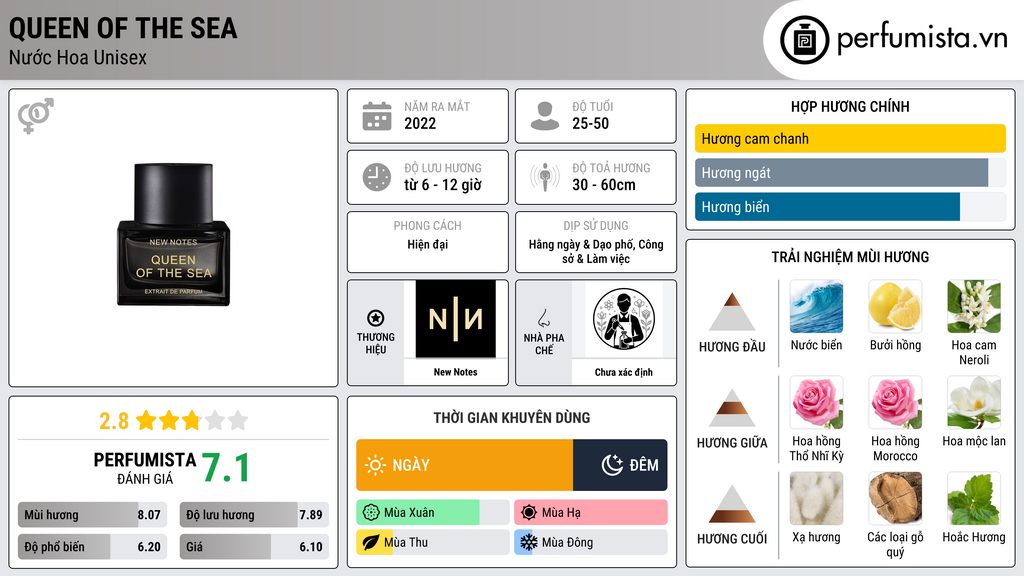The height and width of the screenshot is (576, 1024).
Task: Select the Xạ hương note image
Action: [816, 498]
